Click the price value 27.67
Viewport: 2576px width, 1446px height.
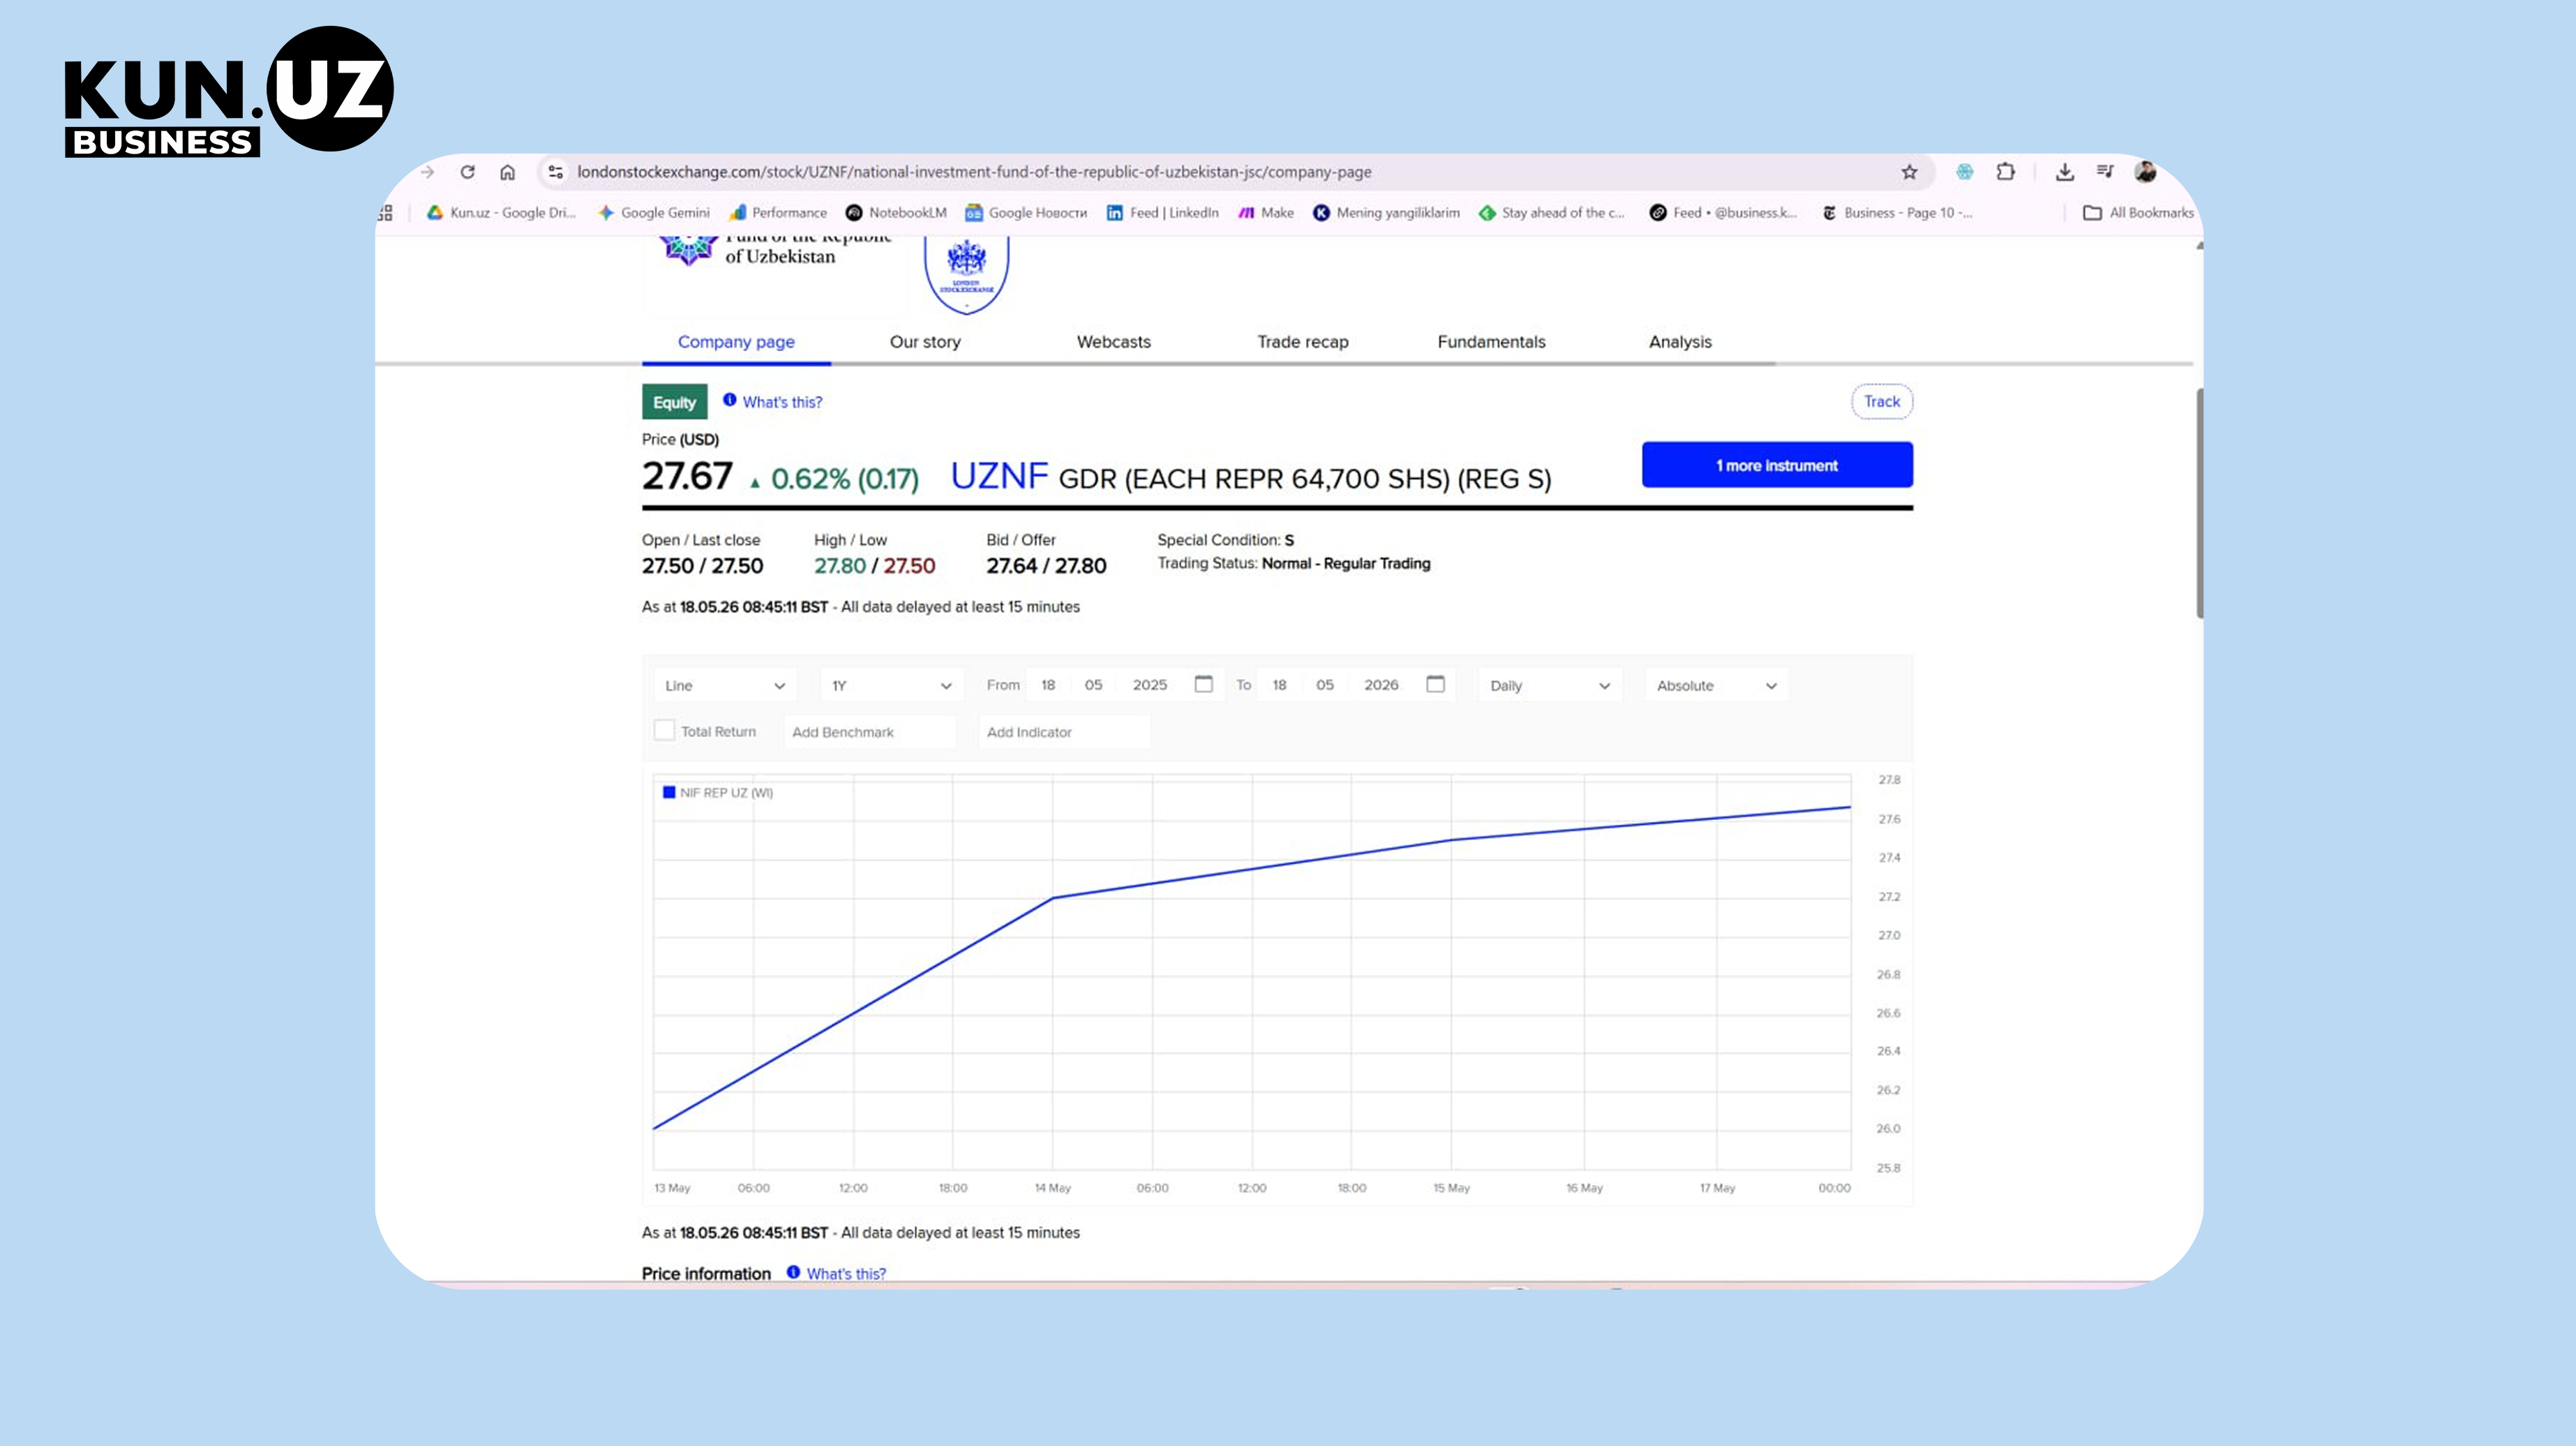[687, 476]
